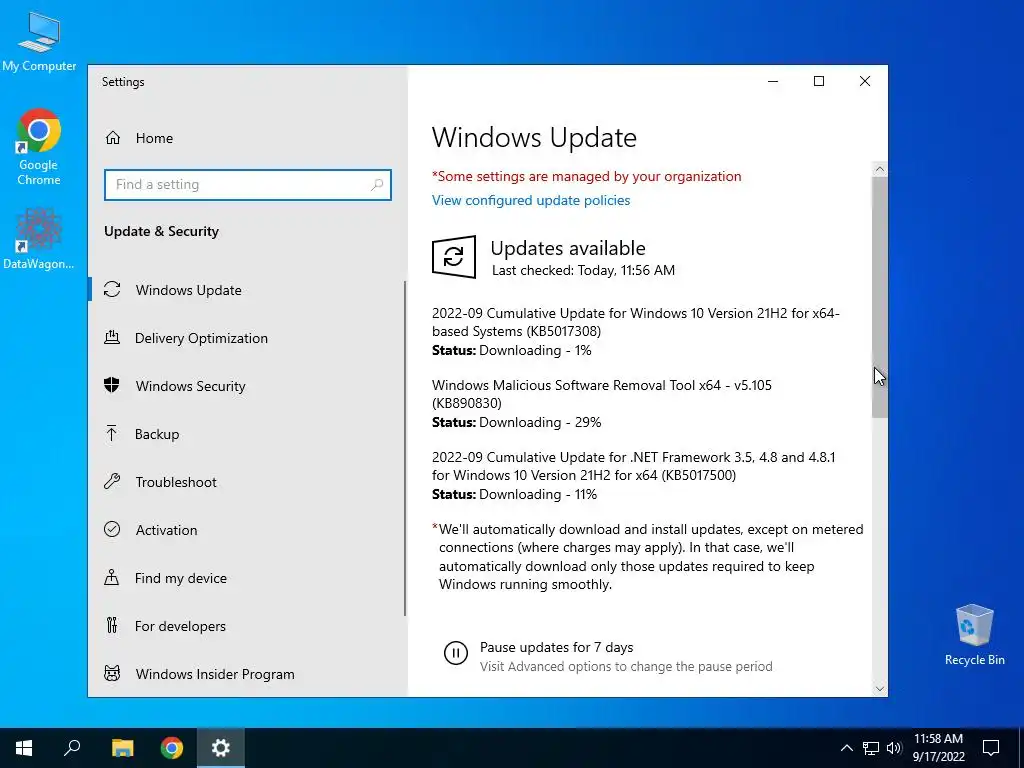1024x768 pixels.
Task: Click the Windows Update page heading
Action: pos(534,138)
